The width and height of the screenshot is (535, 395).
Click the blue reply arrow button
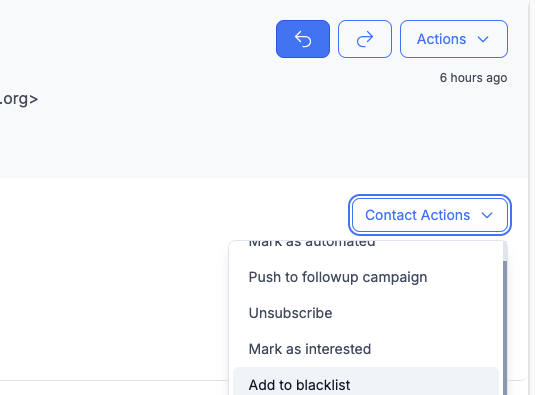pyautogui.click(x=303, y=39)
